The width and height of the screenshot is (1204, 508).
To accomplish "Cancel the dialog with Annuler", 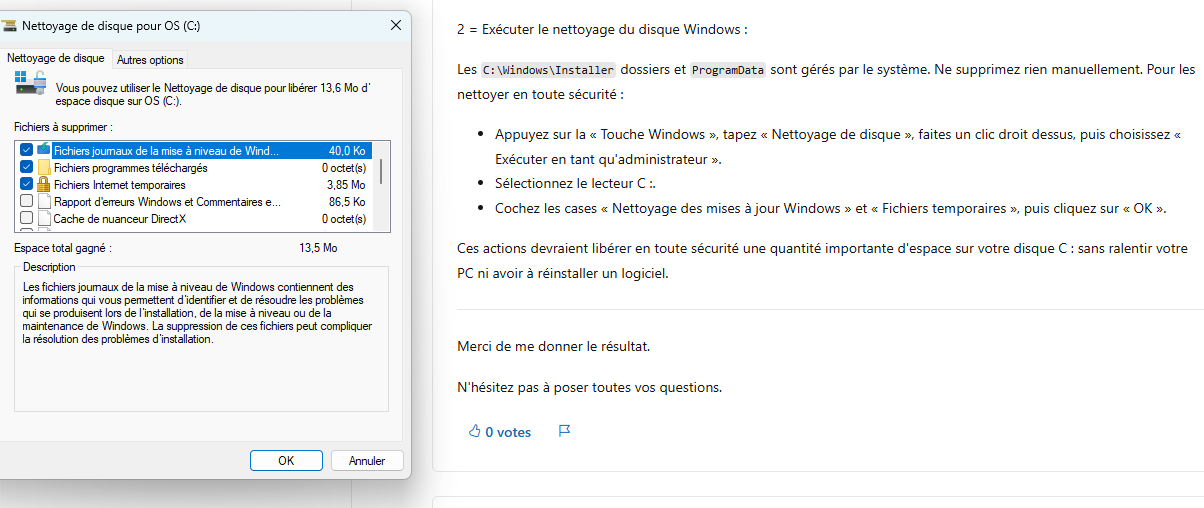I will pos(367,461).
